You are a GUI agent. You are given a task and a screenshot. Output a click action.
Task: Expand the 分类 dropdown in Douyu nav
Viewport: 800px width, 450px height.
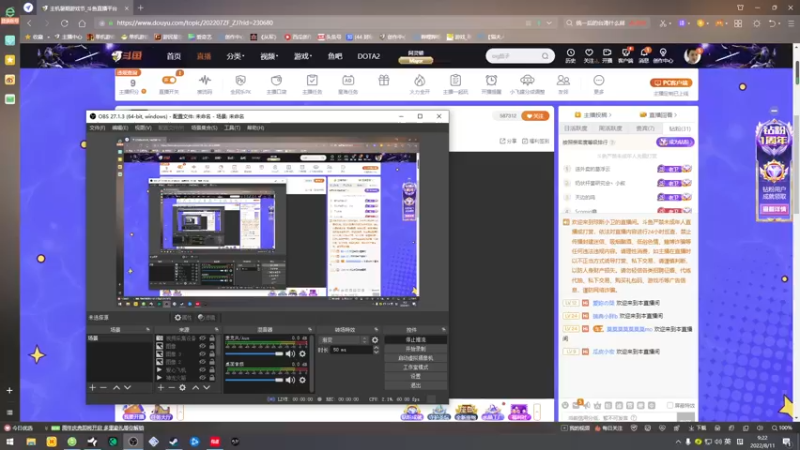[236, 56]
